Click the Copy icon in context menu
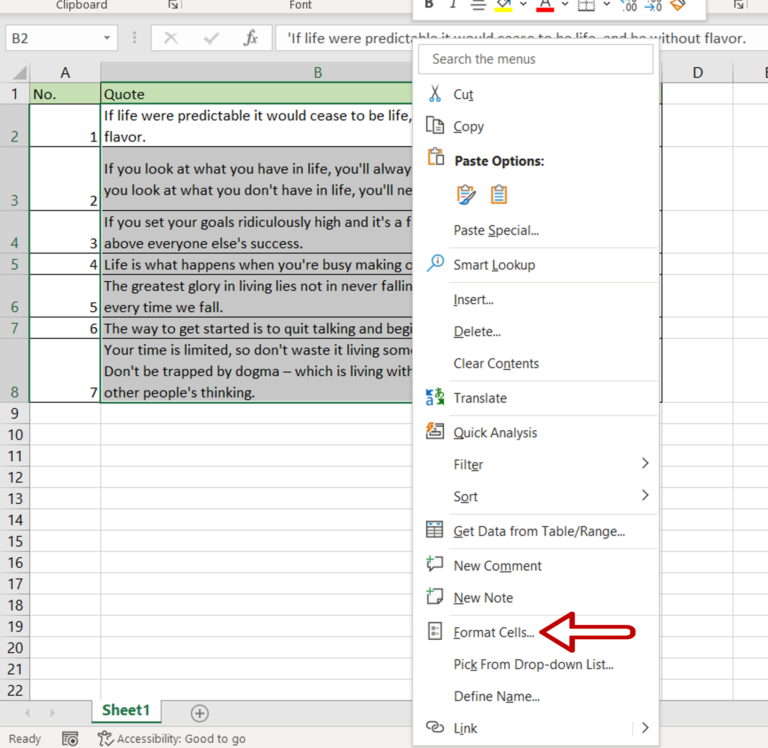 (435, 126)
